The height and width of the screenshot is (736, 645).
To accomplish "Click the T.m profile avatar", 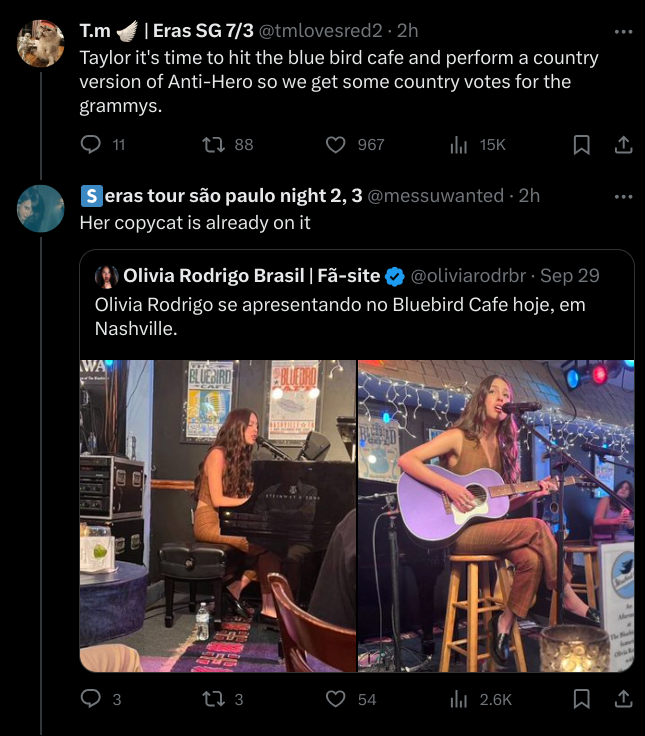I will tap(41, 43).
